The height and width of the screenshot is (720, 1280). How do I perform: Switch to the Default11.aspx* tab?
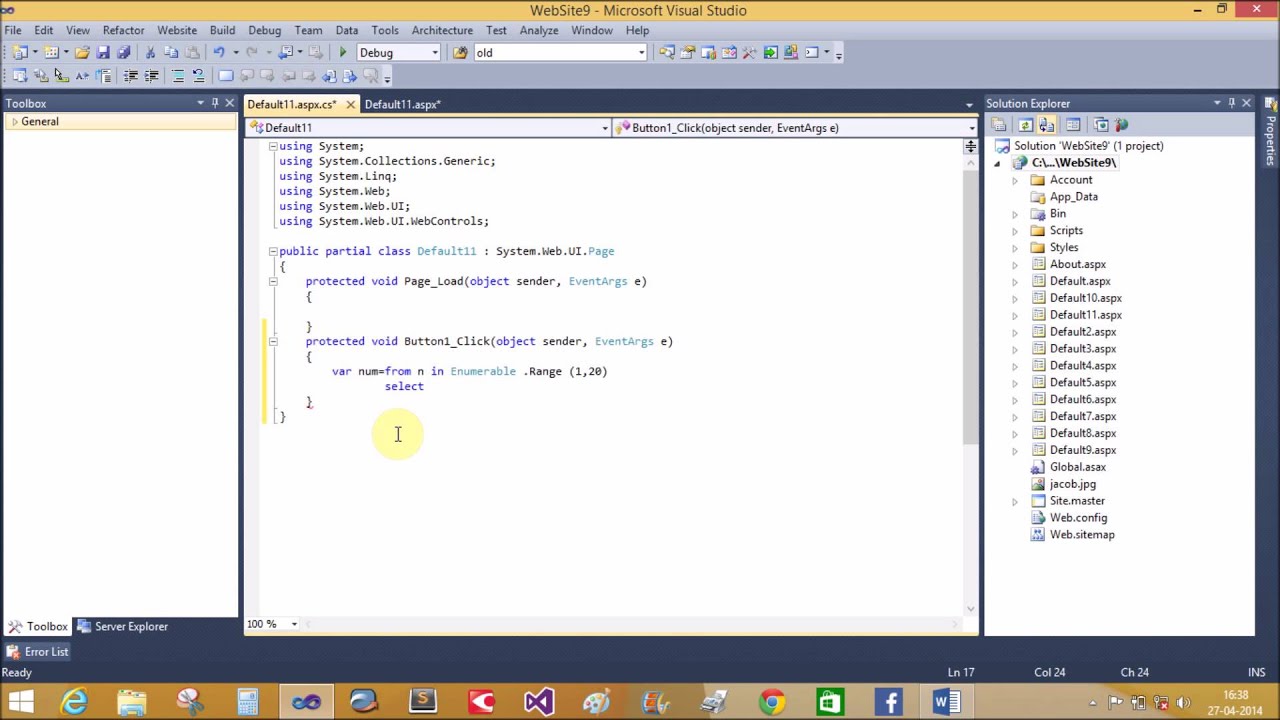[x=402, y=104]
